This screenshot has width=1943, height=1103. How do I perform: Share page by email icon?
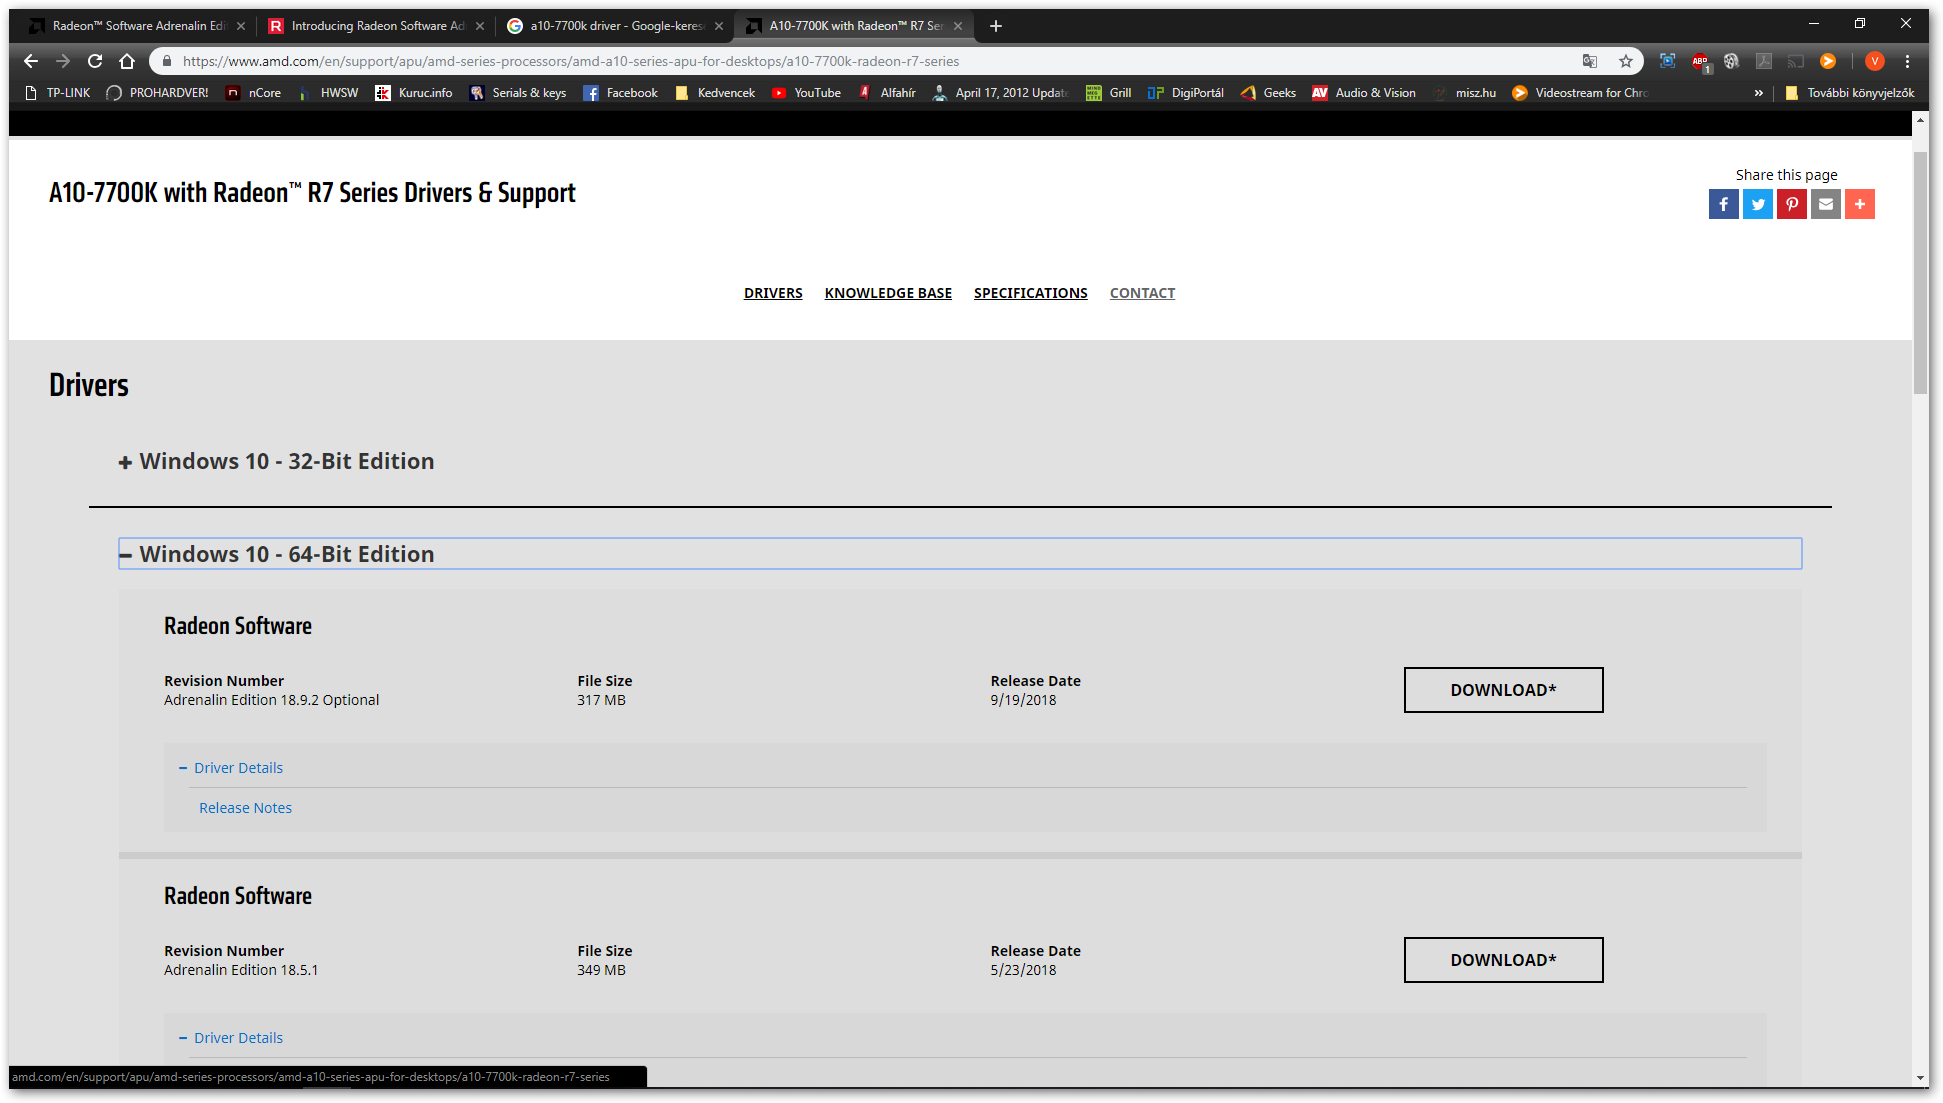1825,204
